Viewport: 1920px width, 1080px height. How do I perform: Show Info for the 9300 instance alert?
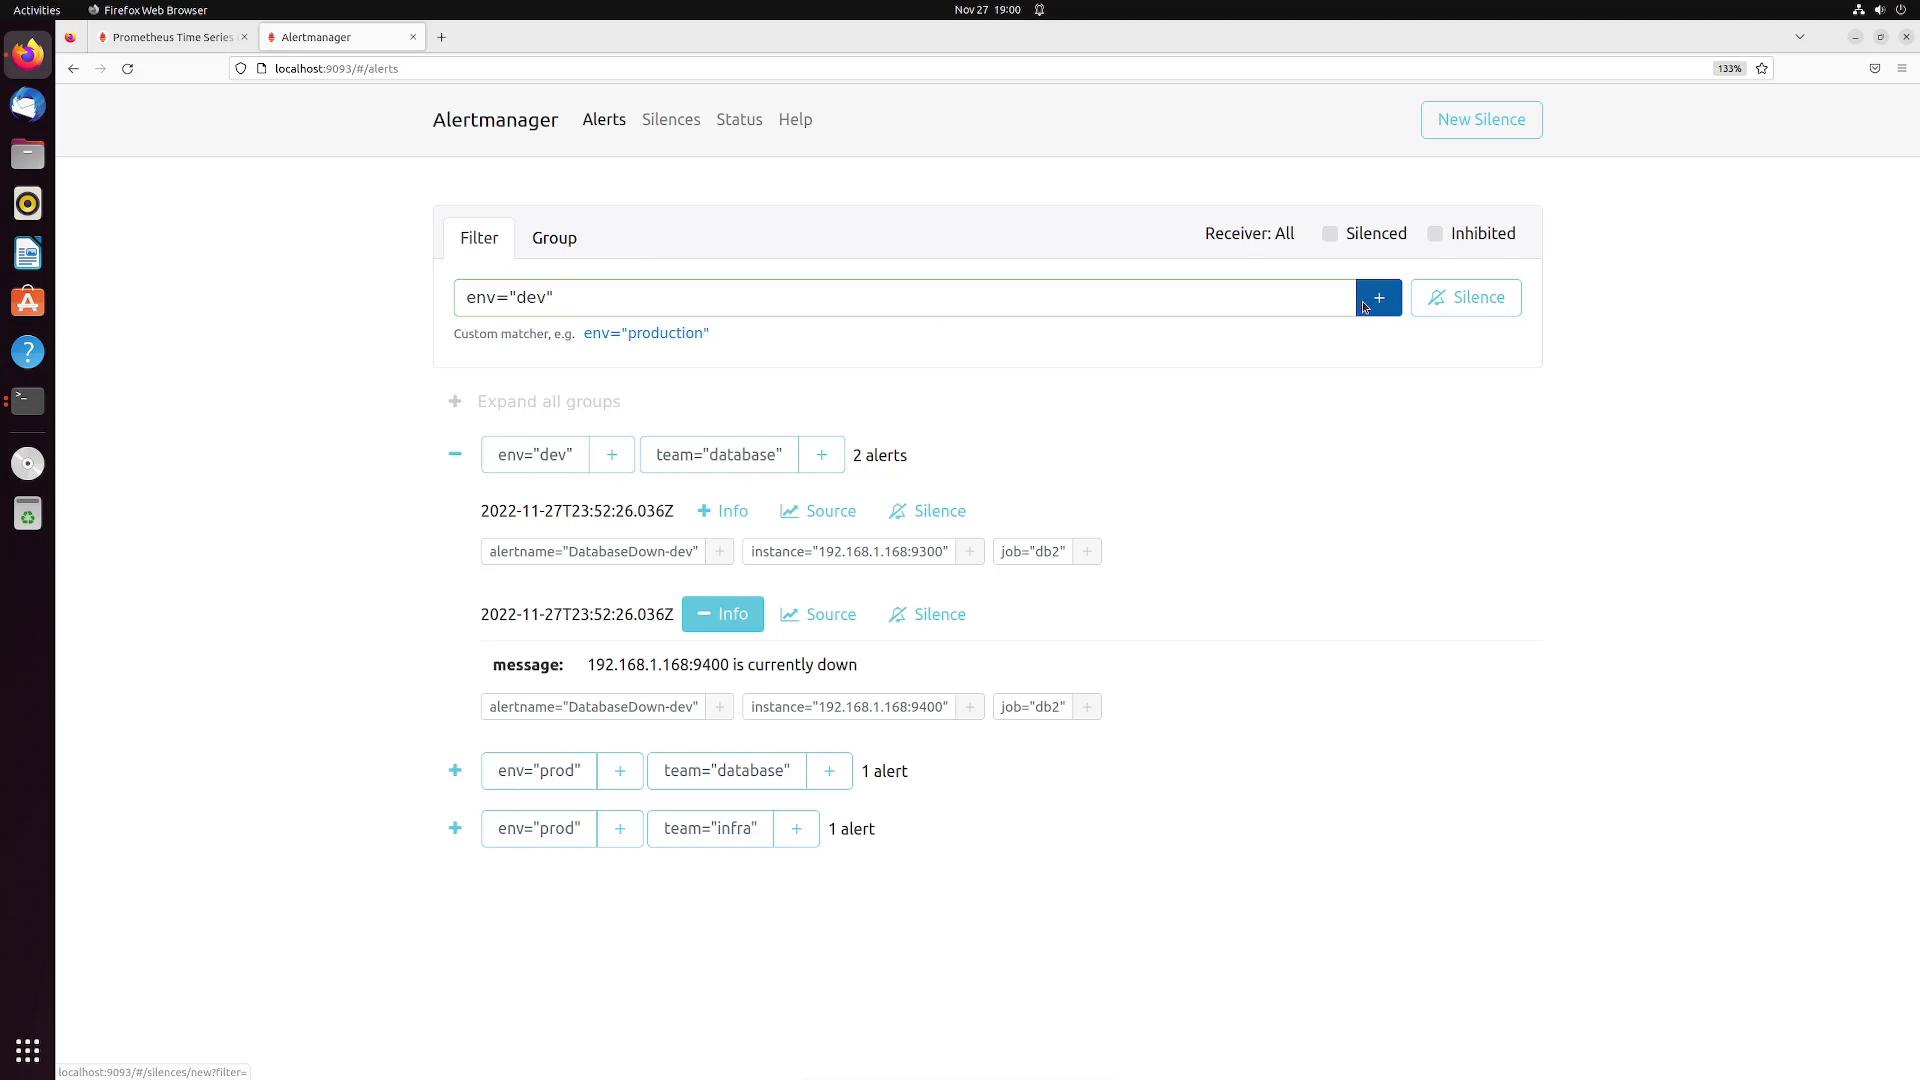(722, 511)
